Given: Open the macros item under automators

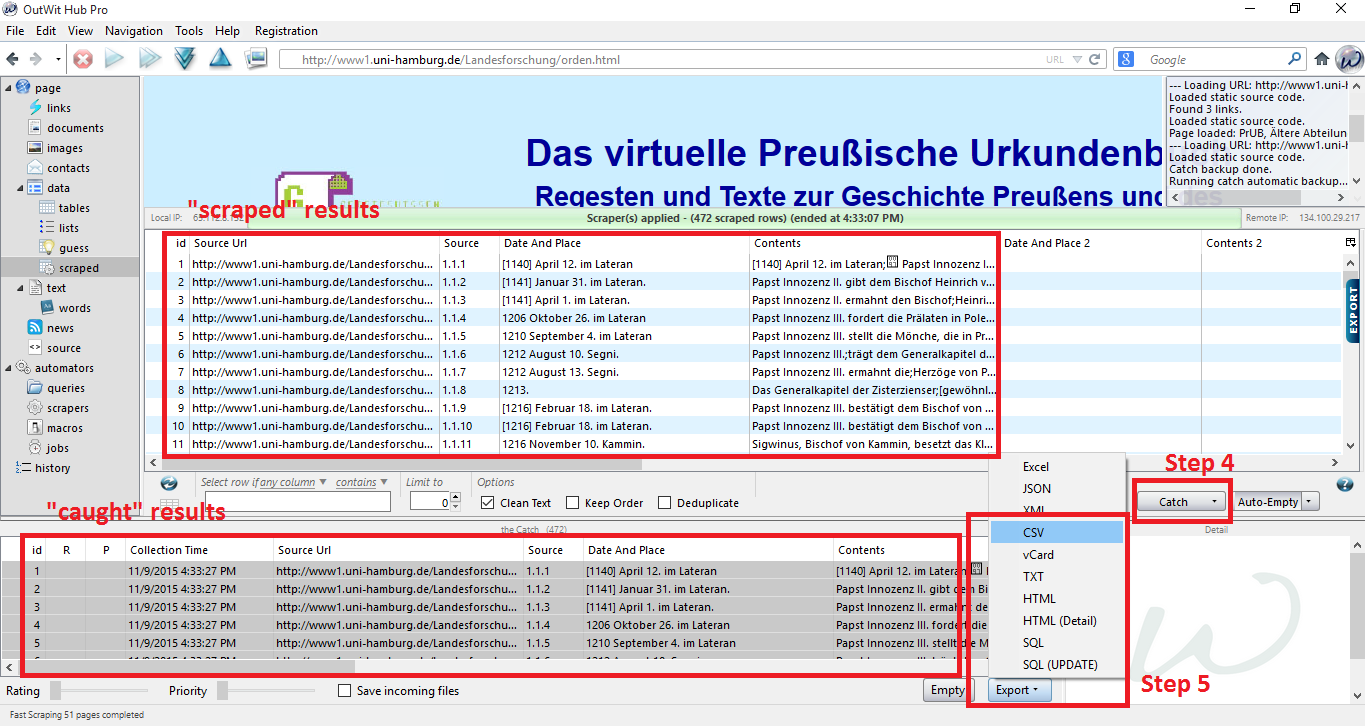Looking at the screenshot, I should coord(65,428).
